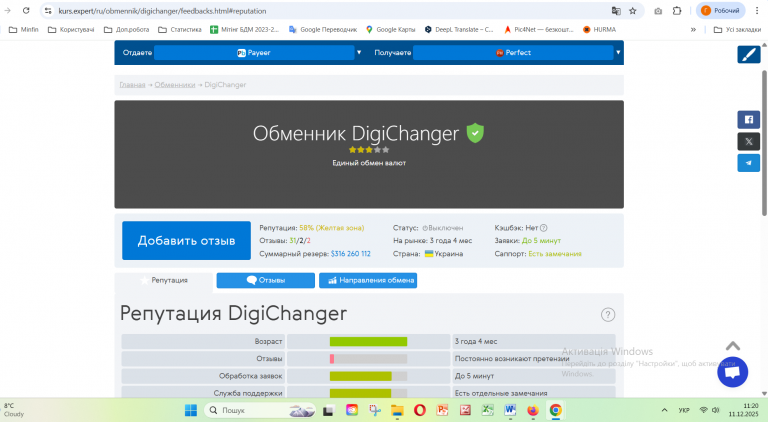The width and height of the screenshot is (768, 422).
Task: Switch to the Отзывы tab
Action: tap(265, 281)
